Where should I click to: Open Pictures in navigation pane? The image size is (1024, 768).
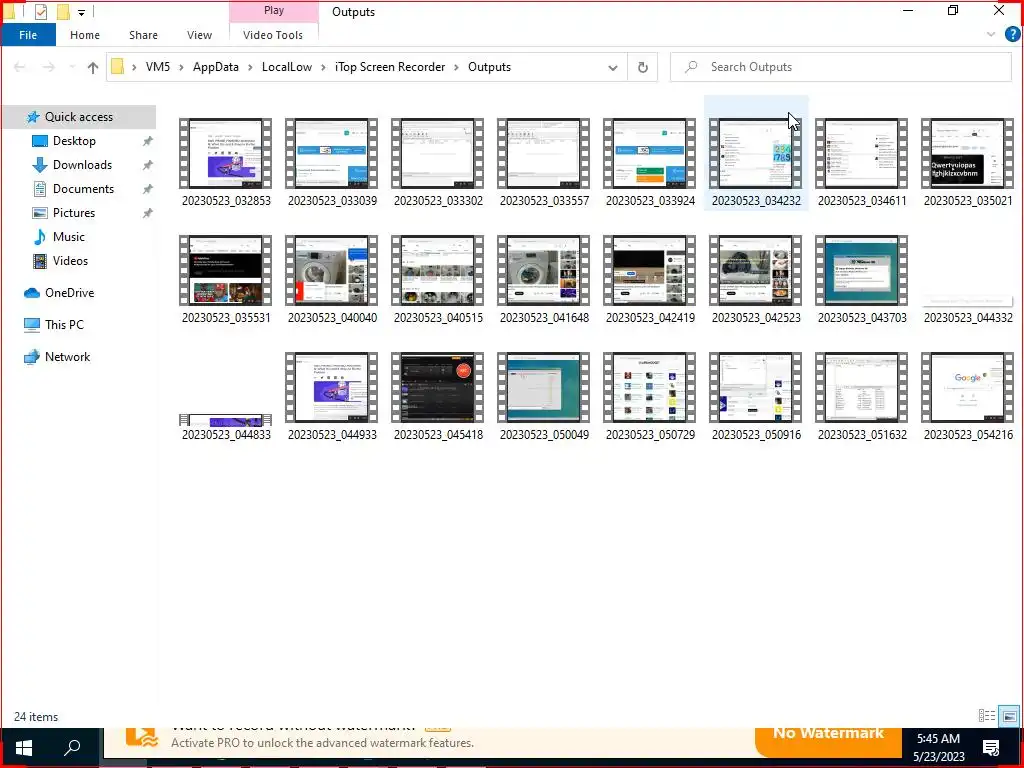click(74, 213)
